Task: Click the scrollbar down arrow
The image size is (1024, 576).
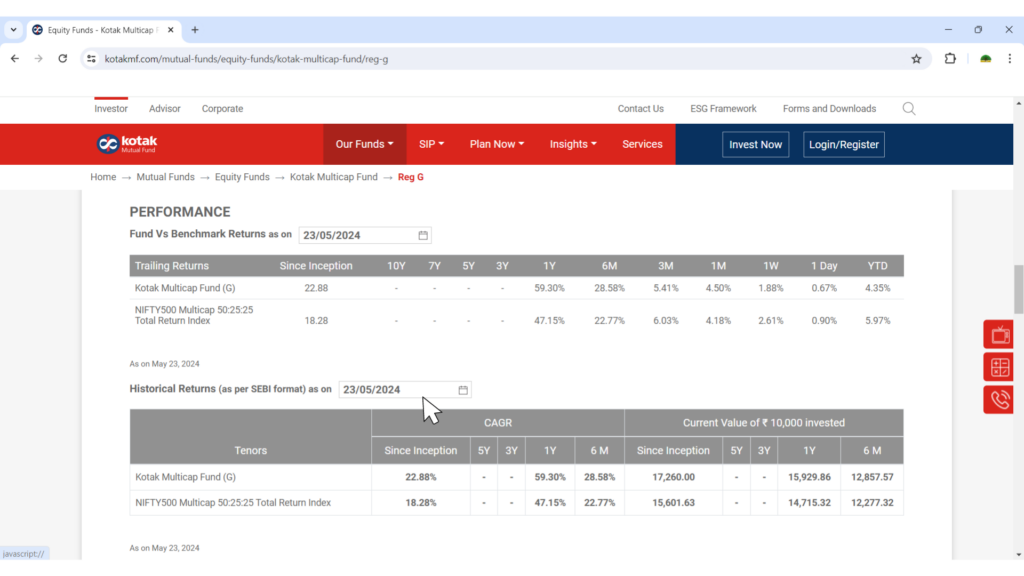Action: point(1019,554)
